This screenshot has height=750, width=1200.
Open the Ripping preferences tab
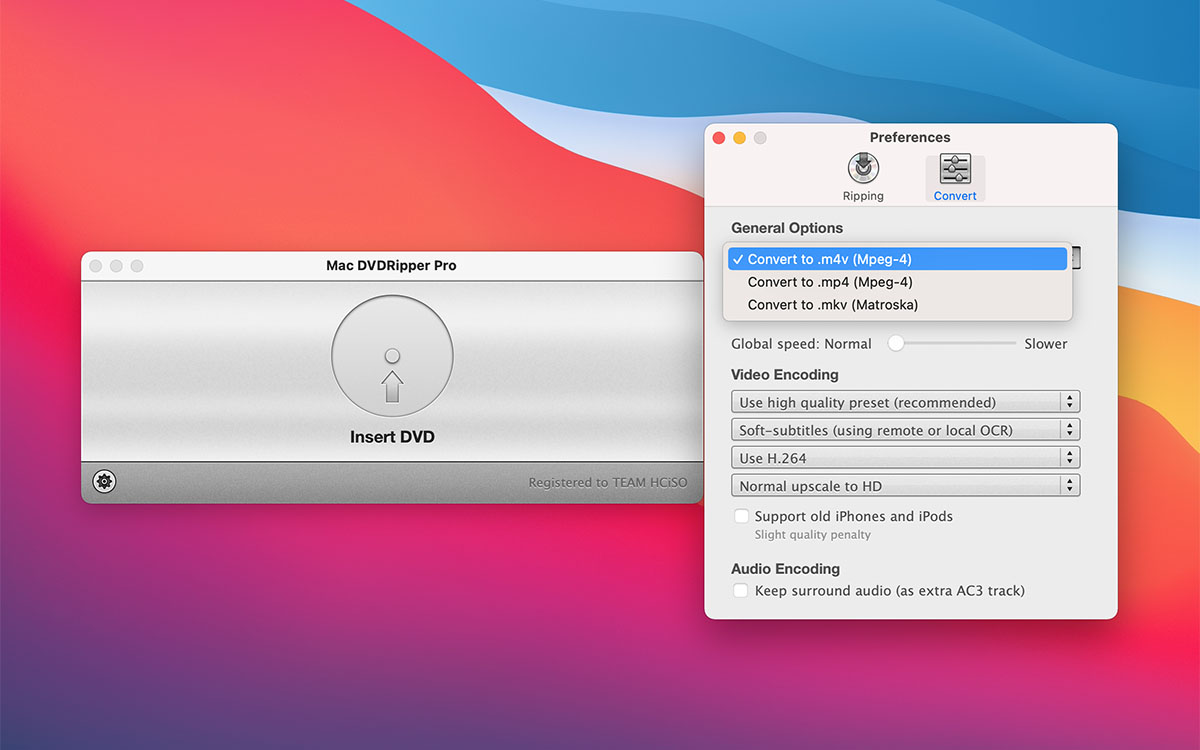point(863,177)
